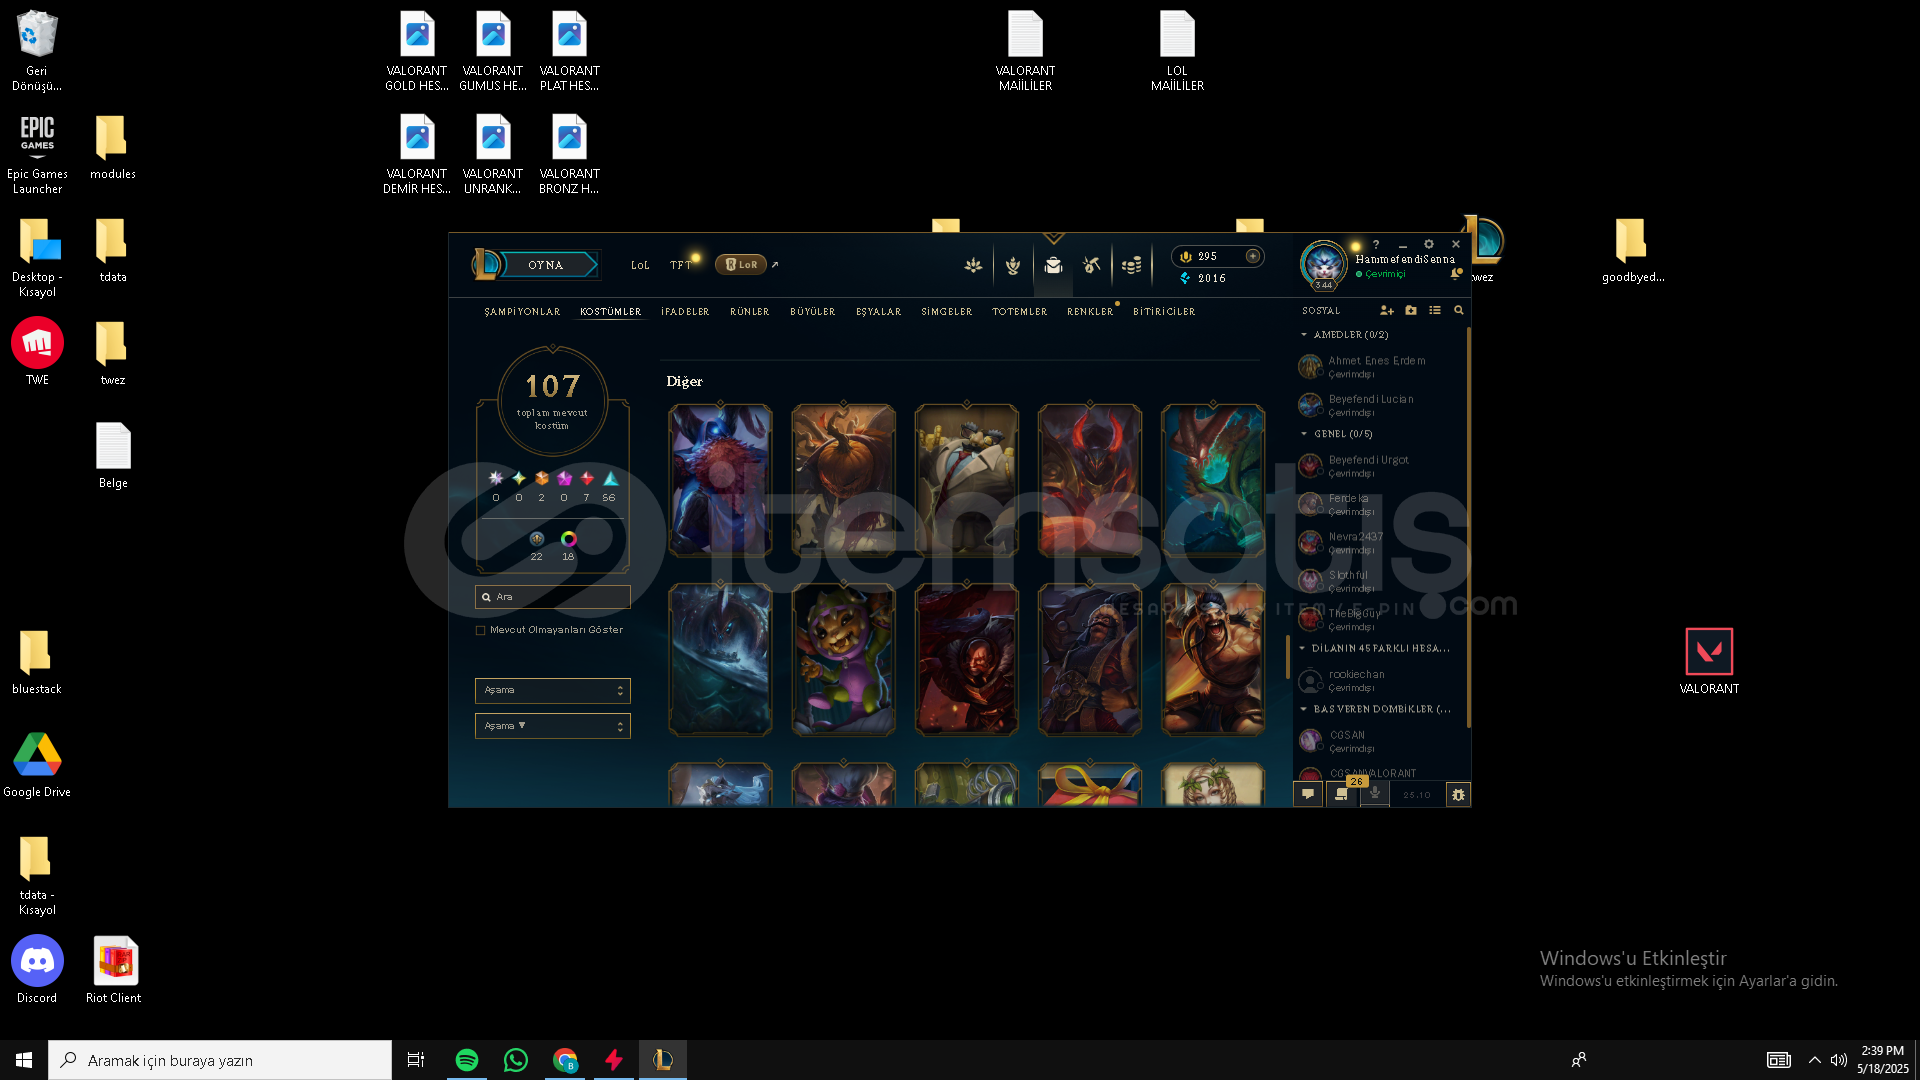Switch to the TOTEMLER tab
Viewport: 1920px width, 1080px height.
click(x=1020, y=312)
